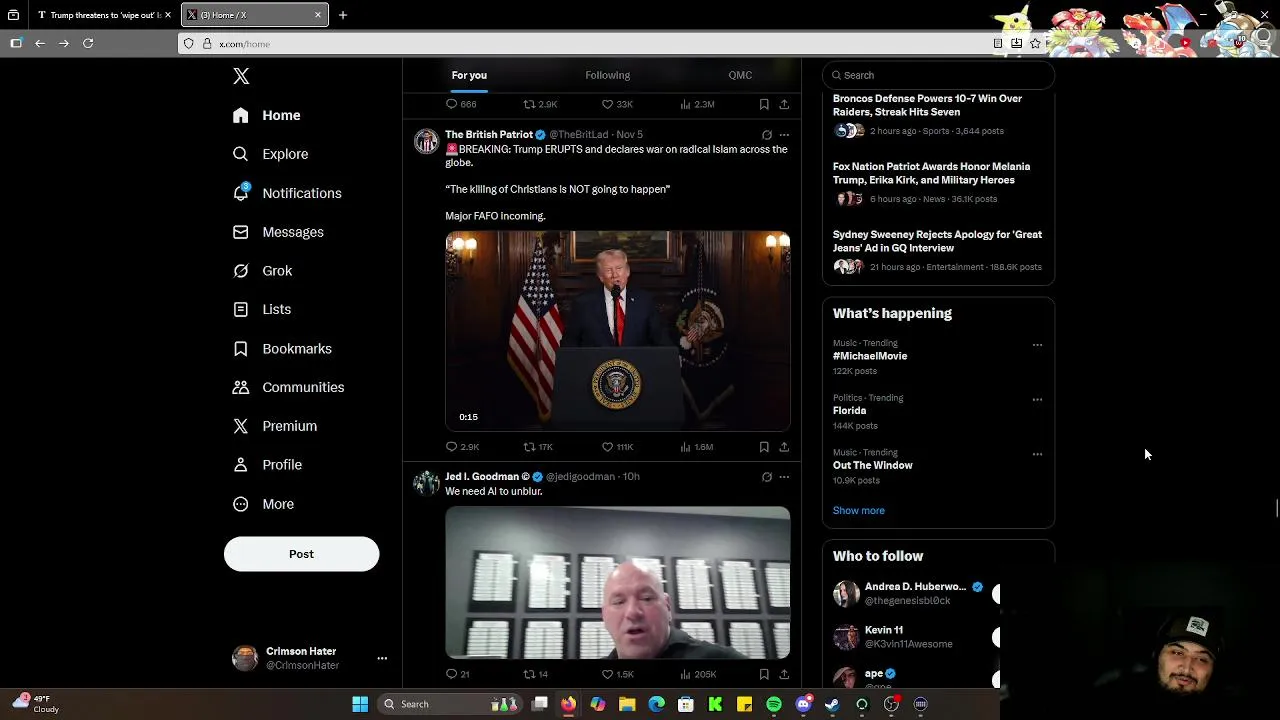Open Bookmarks from the sidebar

281,349
